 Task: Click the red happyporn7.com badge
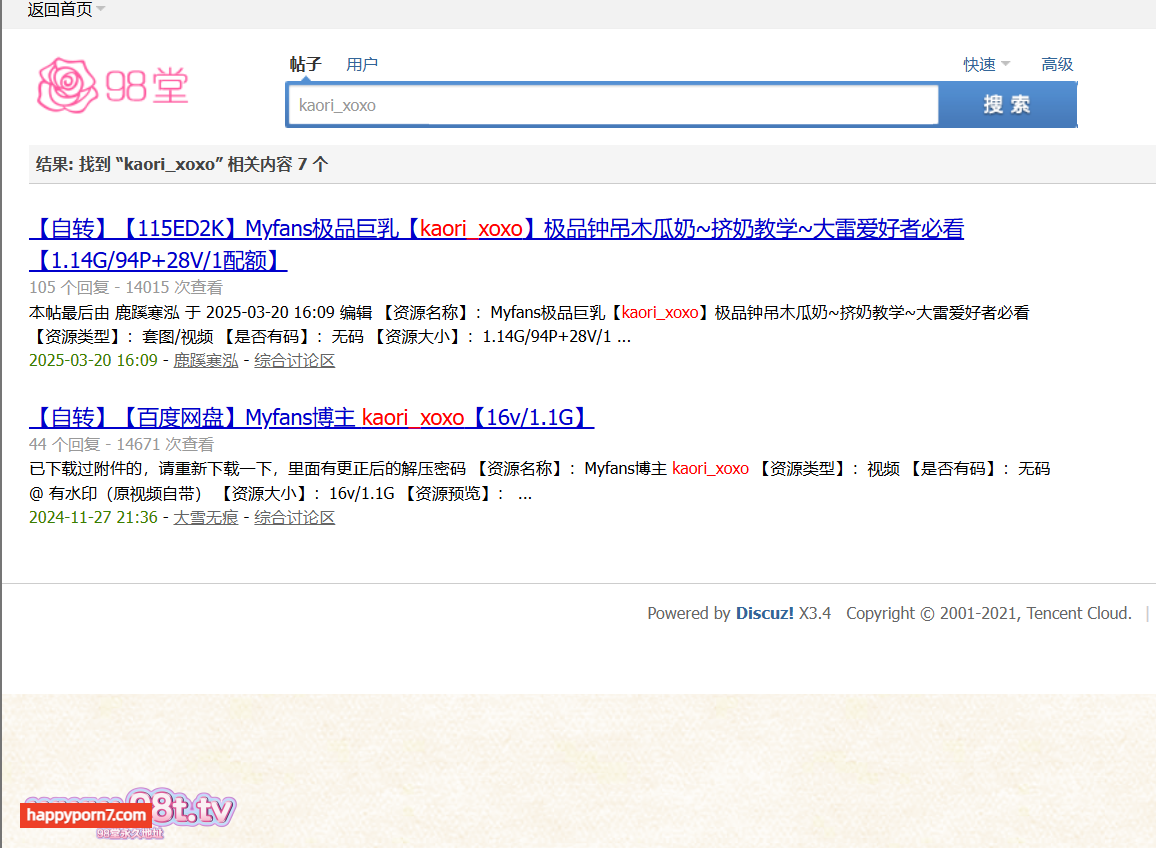click(86, 815)
